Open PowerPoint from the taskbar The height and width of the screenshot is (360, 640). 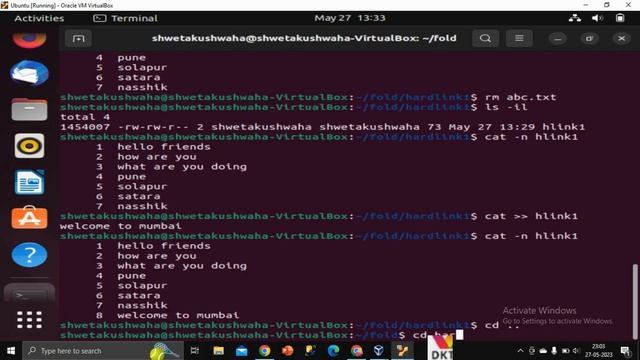(287, 351)
